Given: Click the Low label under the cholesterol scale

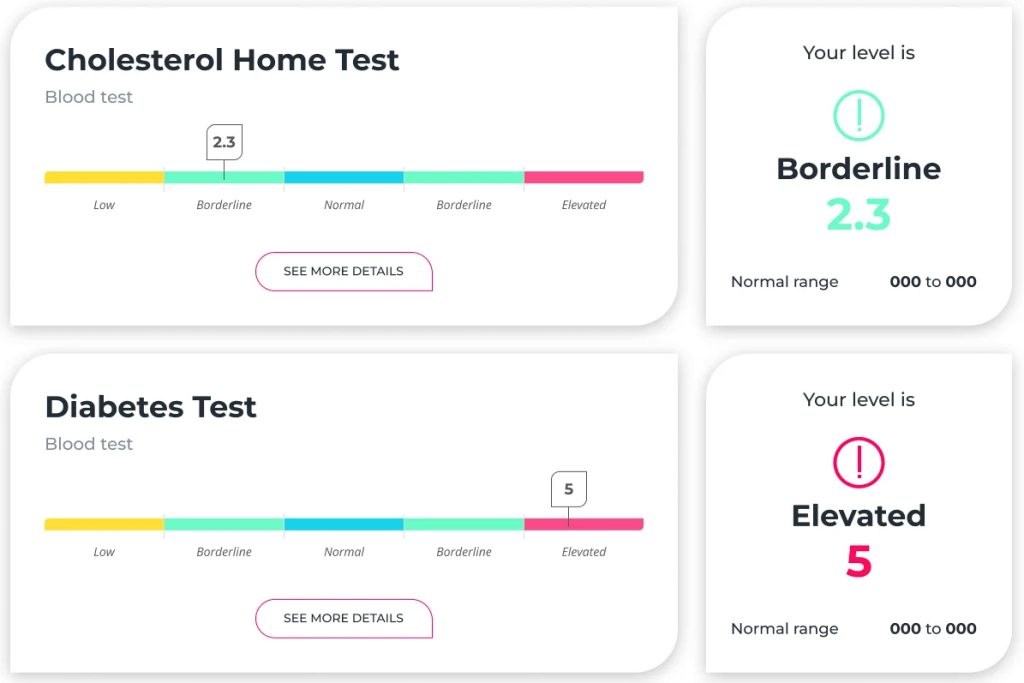Looking at the screenshot, I should click(x=104, y=204).
